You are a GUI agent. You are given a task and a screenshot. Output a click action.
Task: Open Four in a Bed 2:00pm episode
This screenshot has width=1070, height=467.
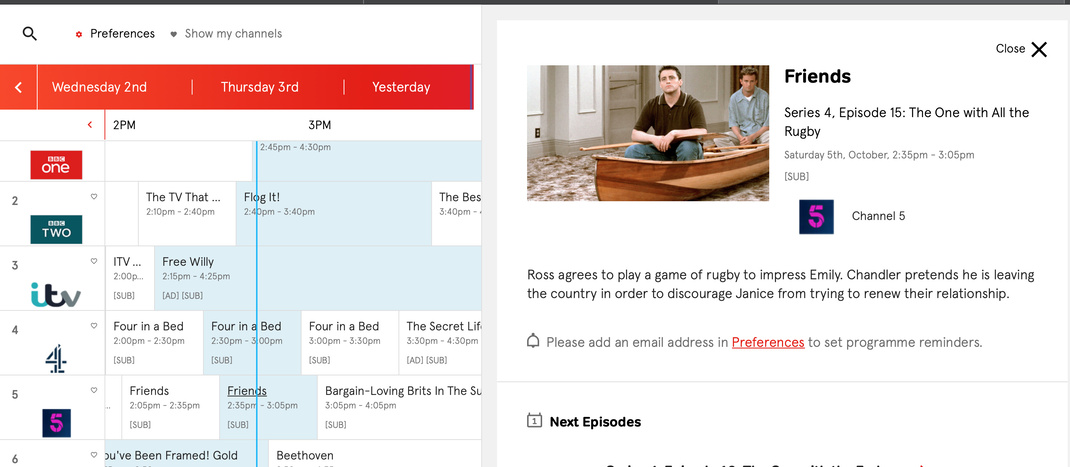tap(154, 343)
